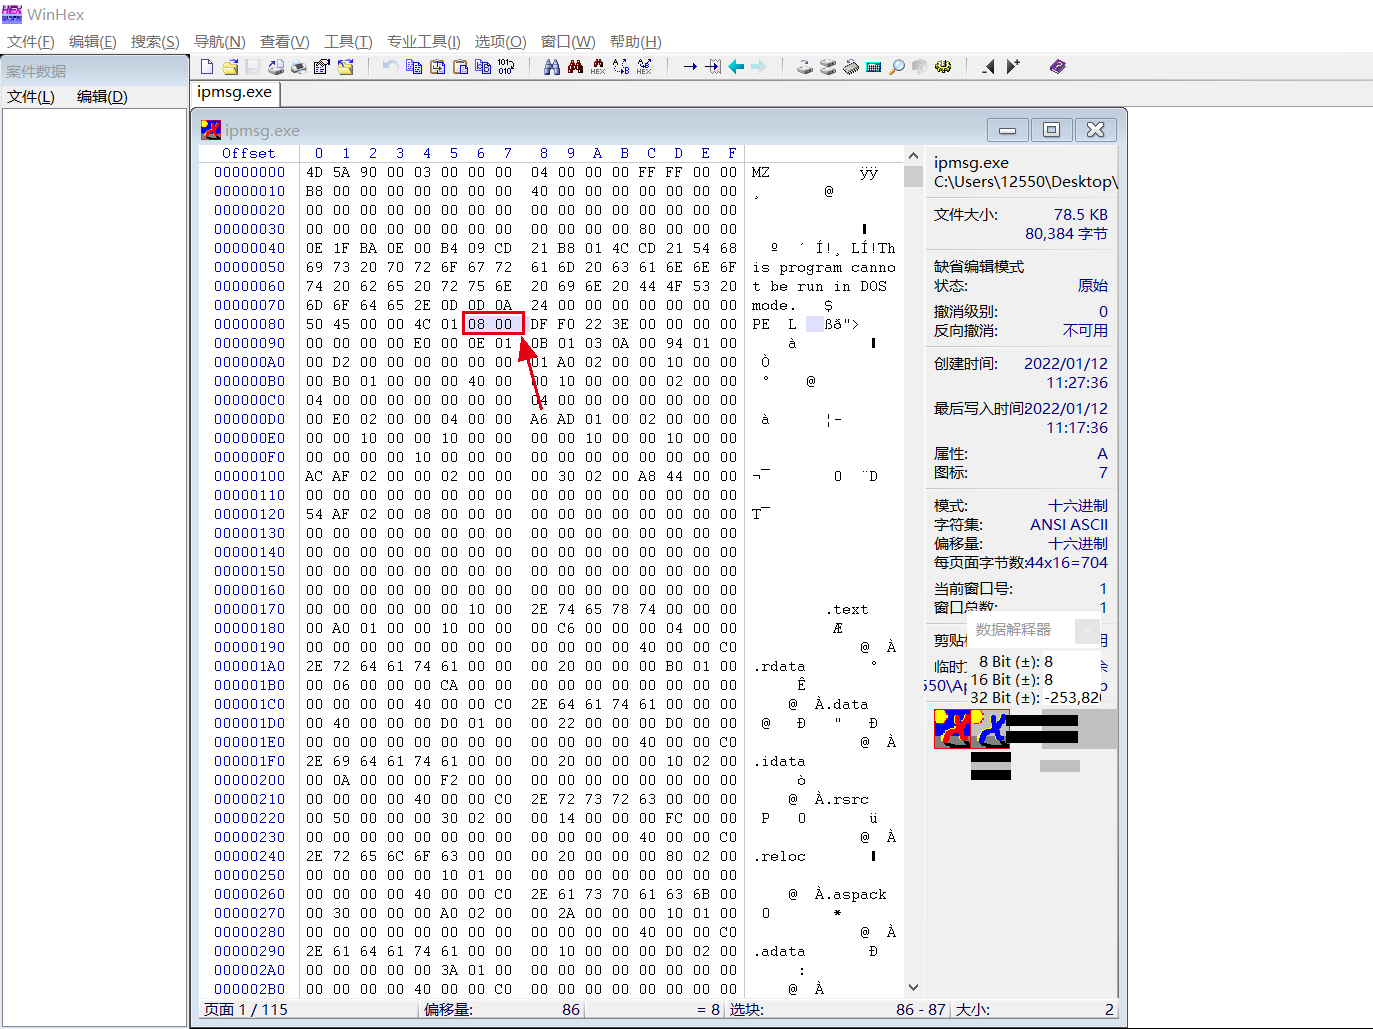Viewport: 1373px width, 1029px height.
Task: Click scroll down arrow of hex view
Action: click(x=913, y=987)
